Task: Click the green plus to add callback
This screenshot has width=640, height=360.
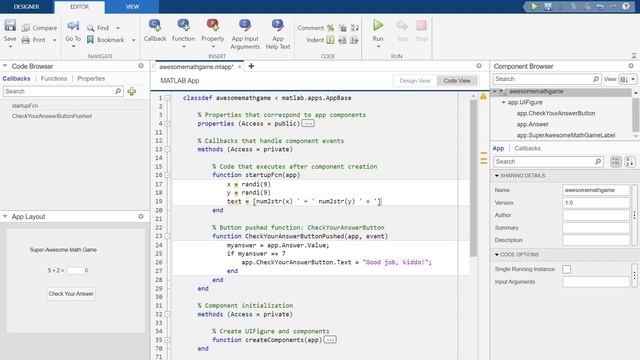Action: coord(131,91)
